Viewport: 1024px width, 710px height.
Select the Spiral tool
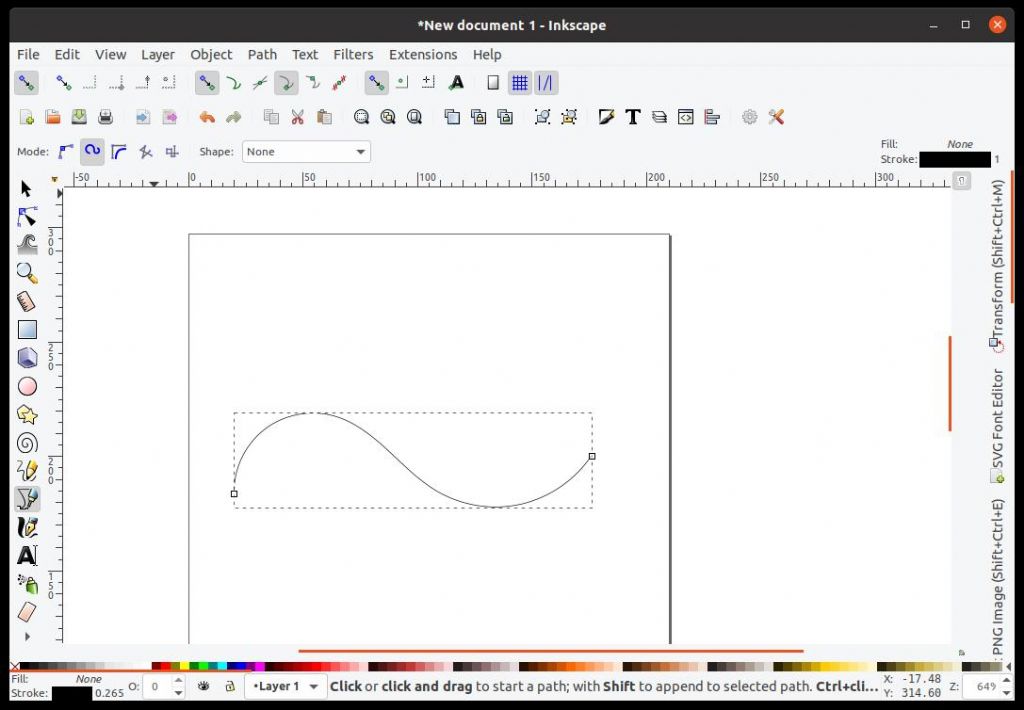pyautogui.click(x=27, y=443)
